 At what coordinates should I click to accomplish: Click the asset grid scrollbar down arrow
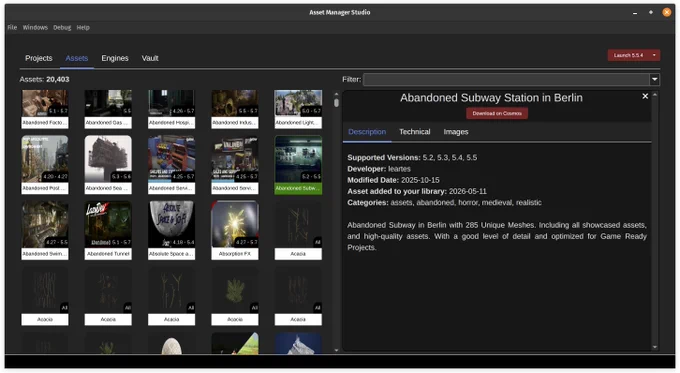coord(336,350)
